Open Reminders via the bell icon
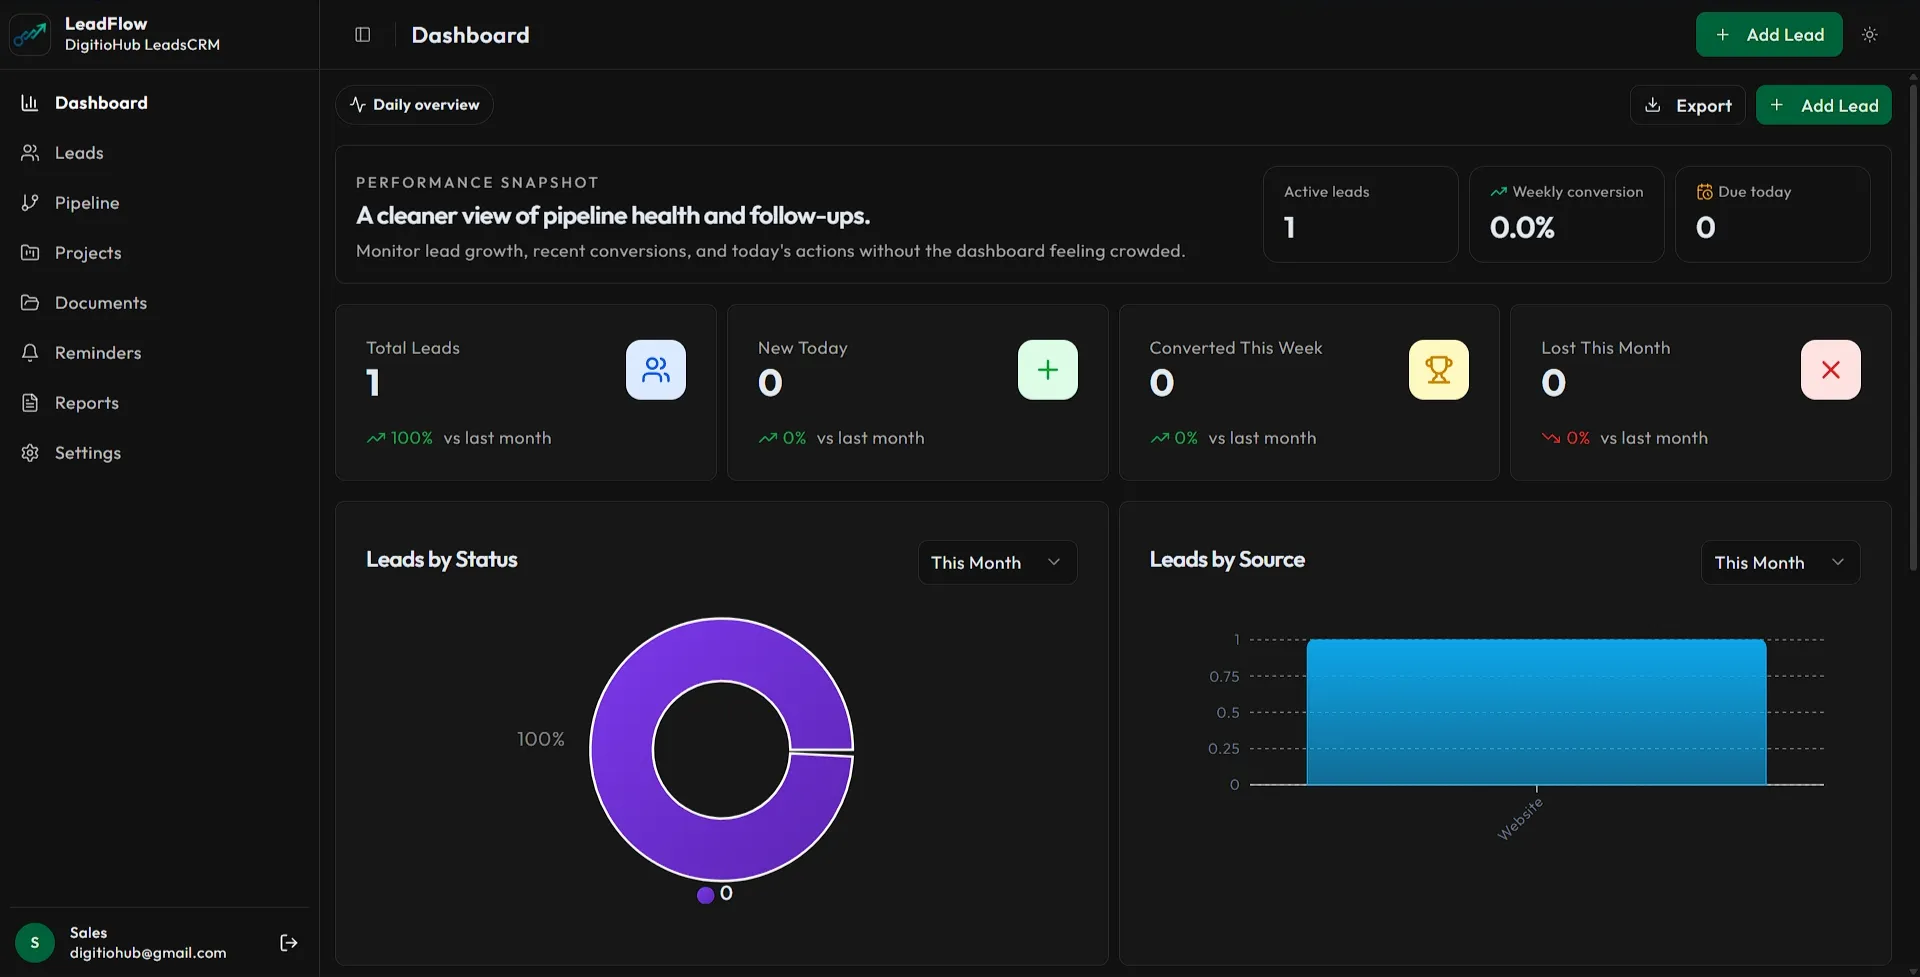The image size is (1920, 977). pyautogui.click(x=30, y=352)
